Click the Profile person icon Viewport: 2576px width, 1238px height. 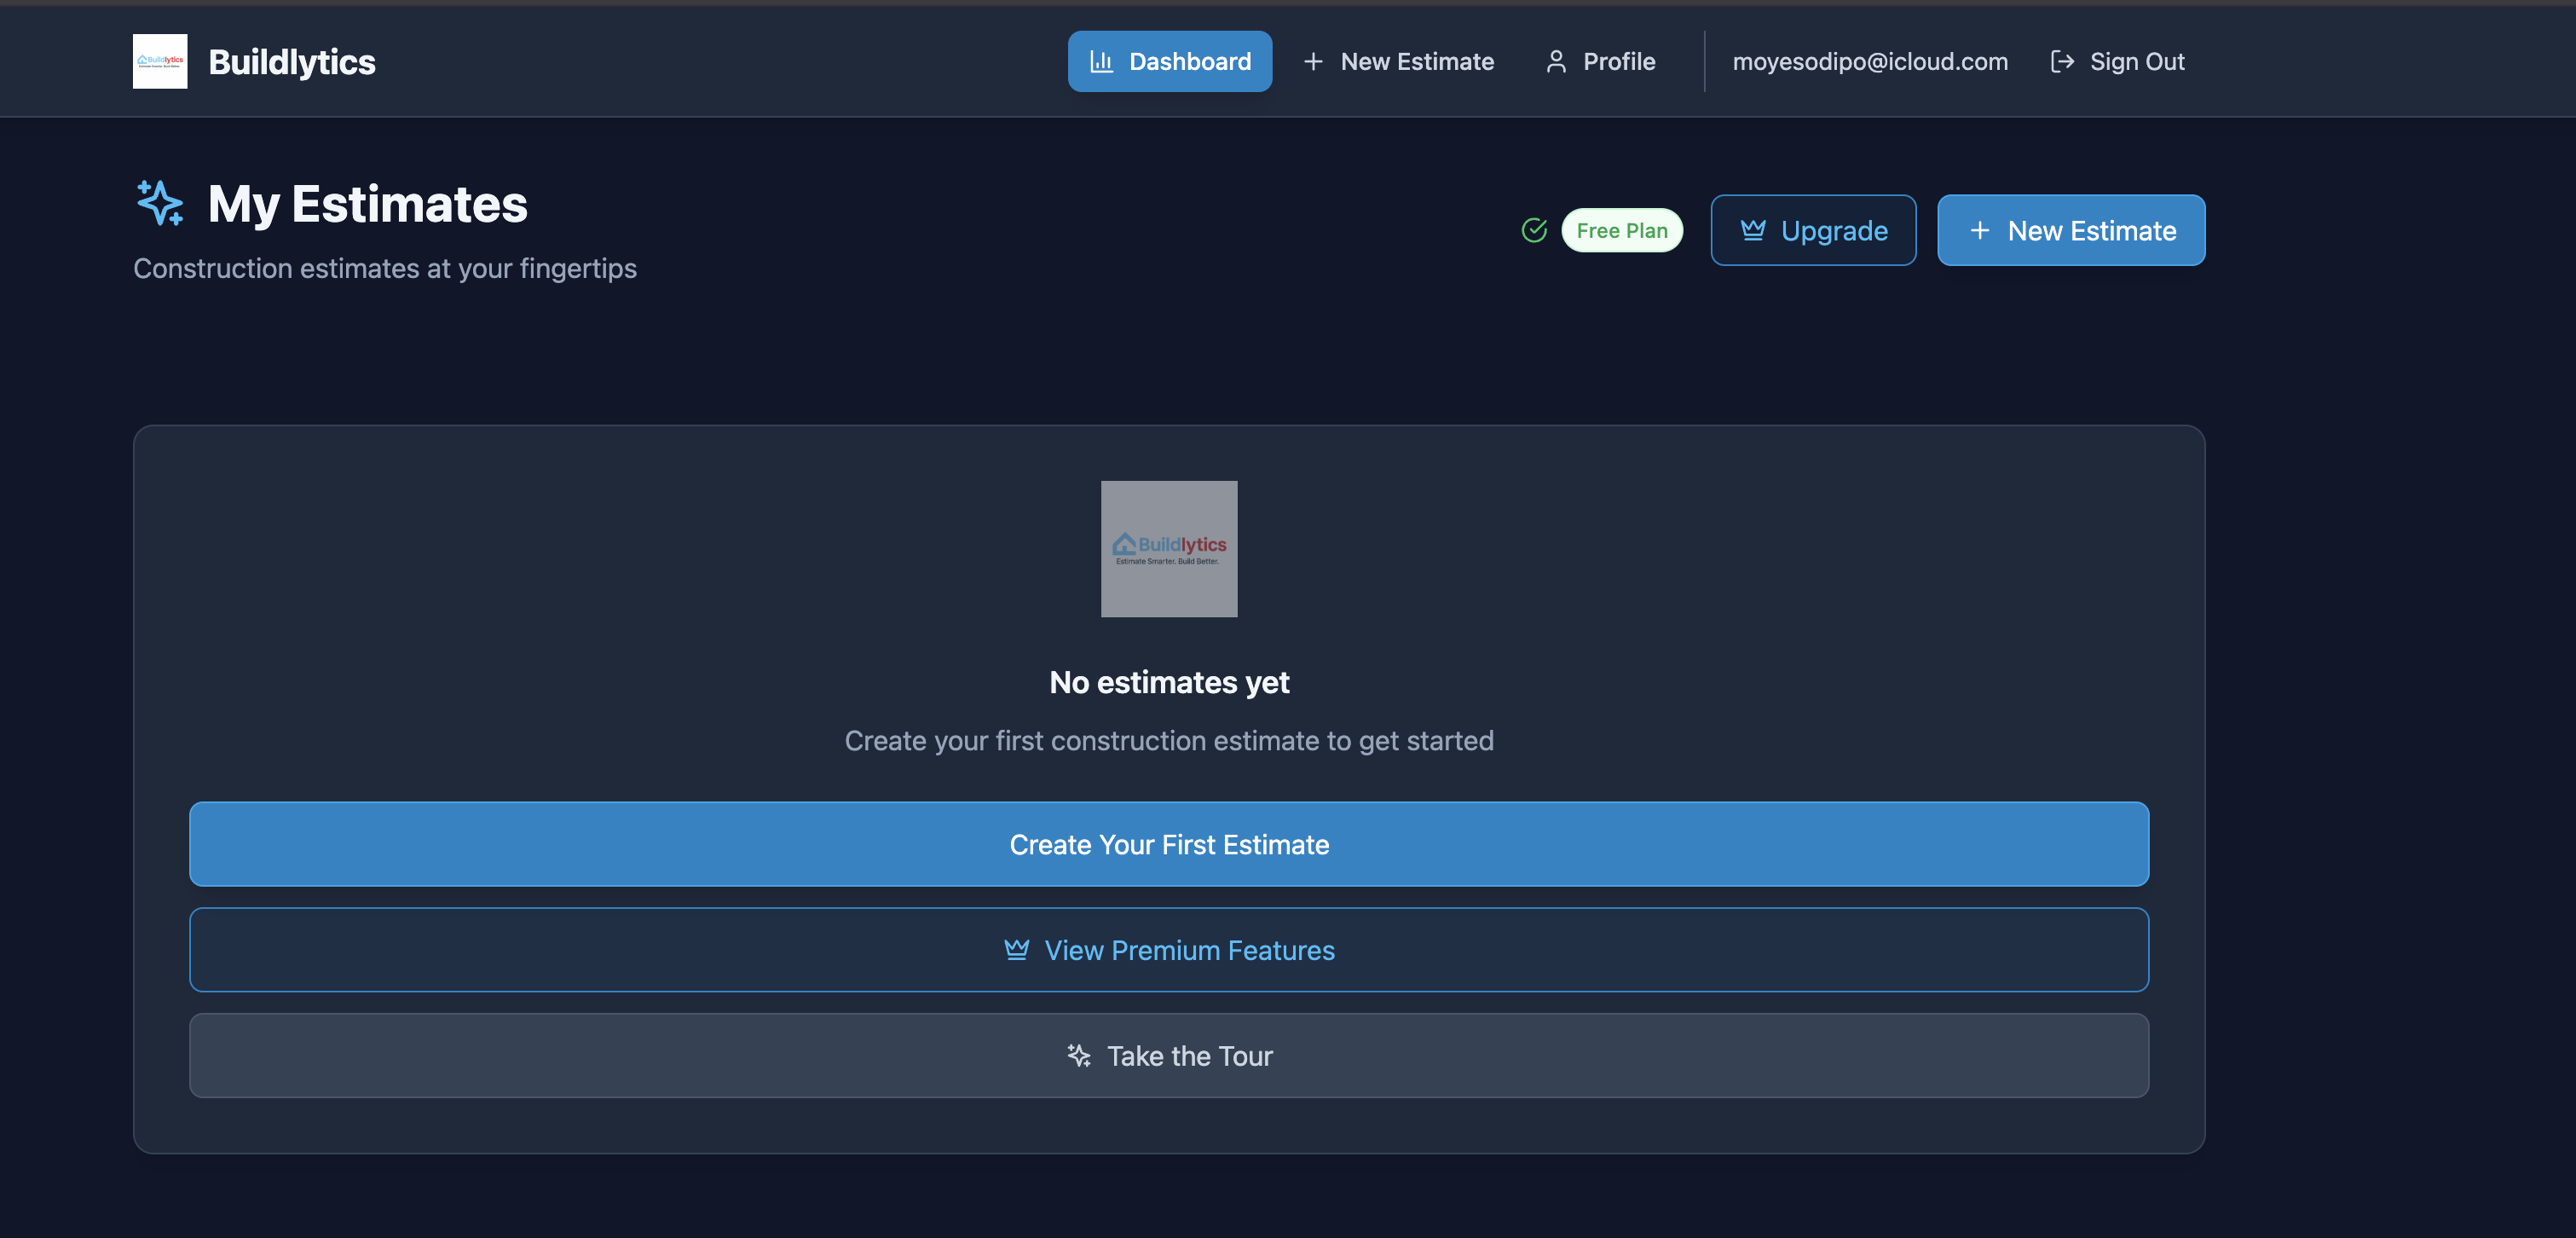point(1556,61)
